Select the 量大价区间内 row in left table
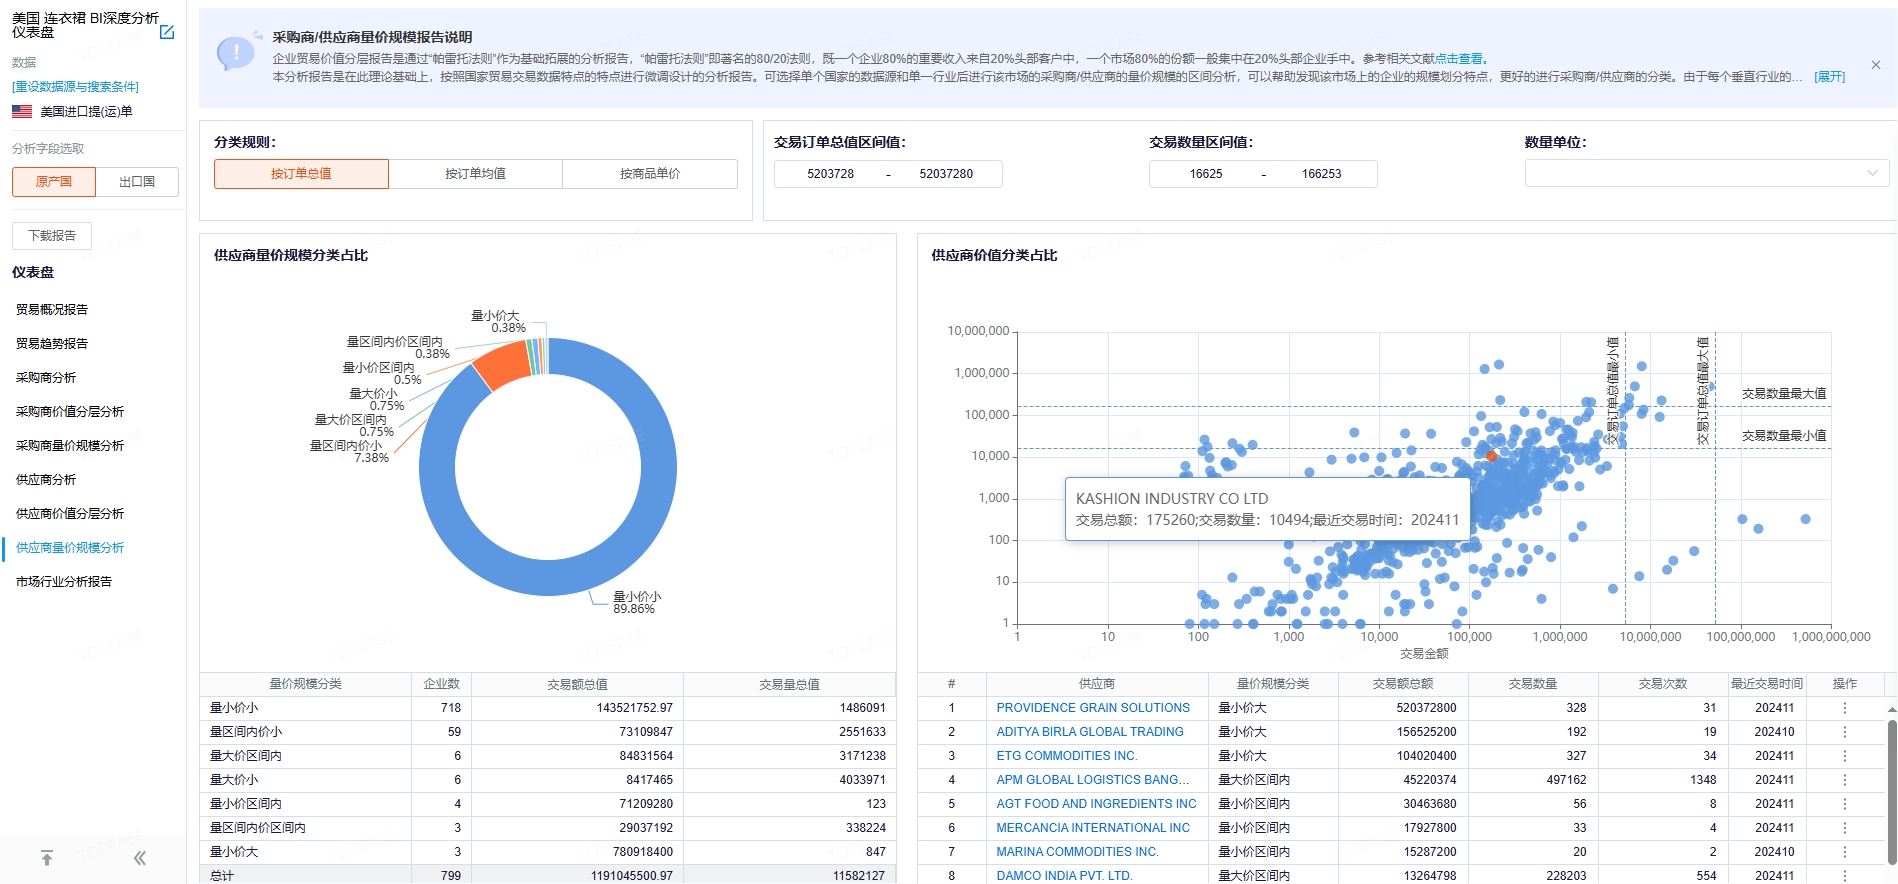Image resolution: width=1898 pixels, height=884 pixels. 548,756
